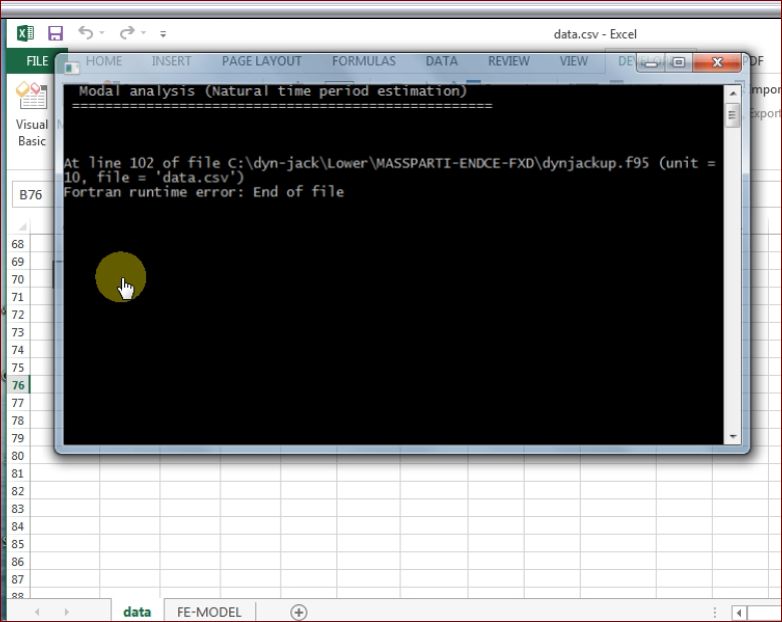This screenshot has height=622, width=782.
Task: Switch to the FE-MODEL sheet tab
Action: tap(209, 612)
